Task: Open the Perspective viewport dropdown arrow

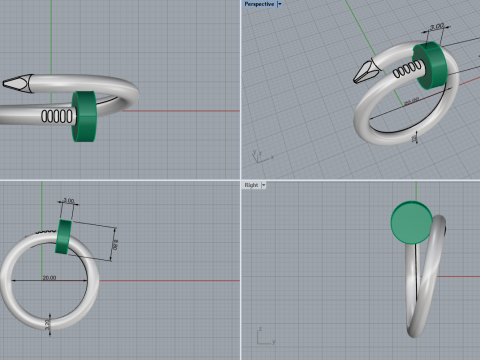Action: coord(280,4)
